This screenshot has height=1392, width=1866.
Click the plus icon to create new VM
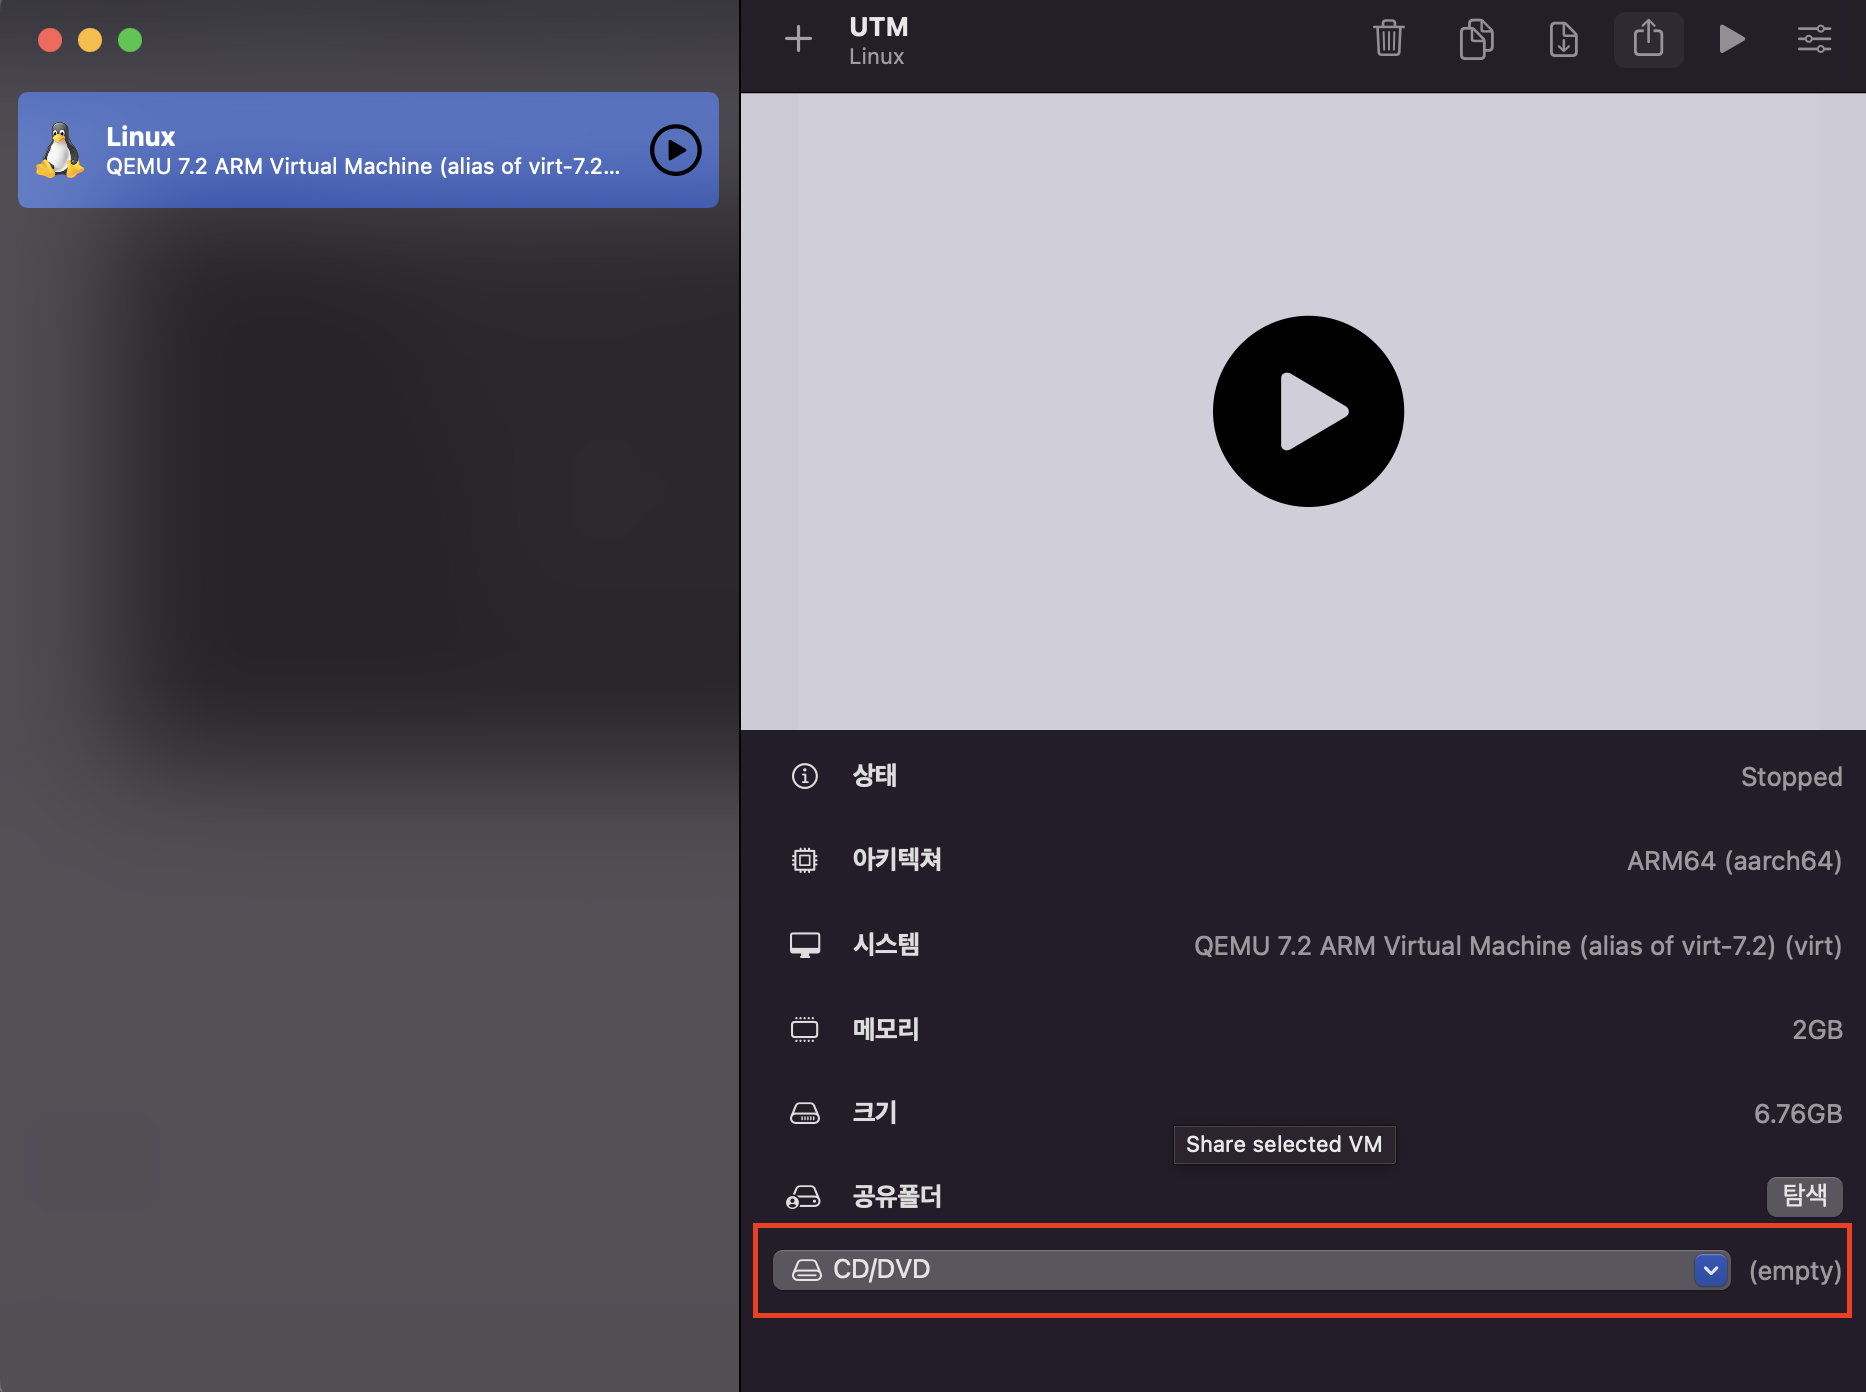798,40
